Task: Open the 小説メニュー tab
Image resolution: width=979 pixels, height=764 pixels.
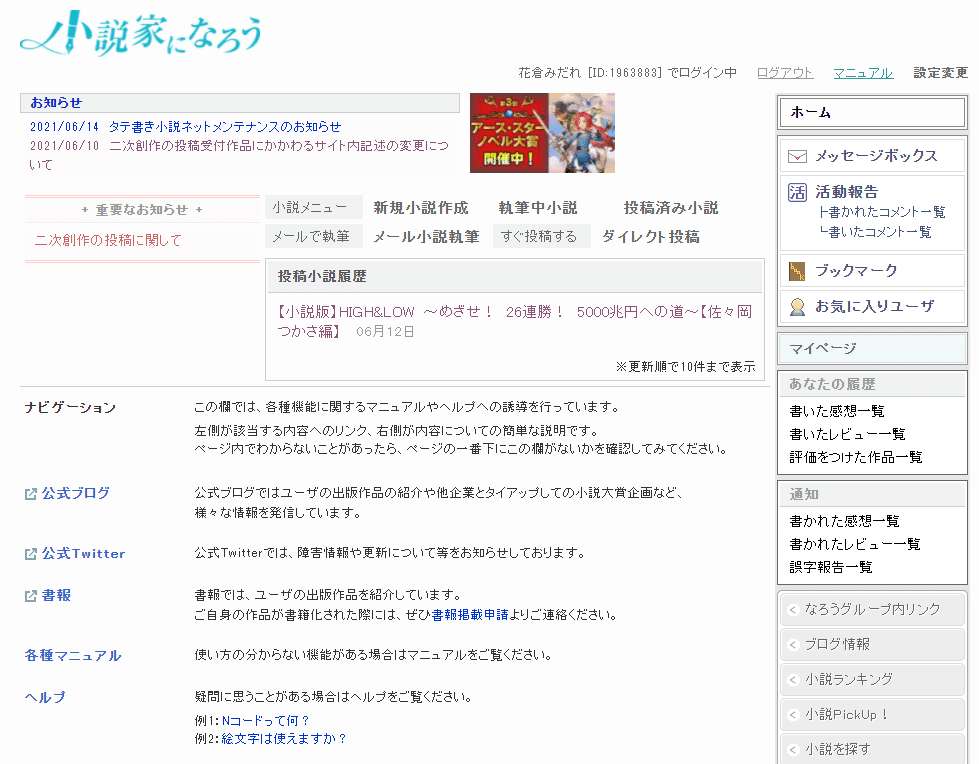Action: coord(313,206)
